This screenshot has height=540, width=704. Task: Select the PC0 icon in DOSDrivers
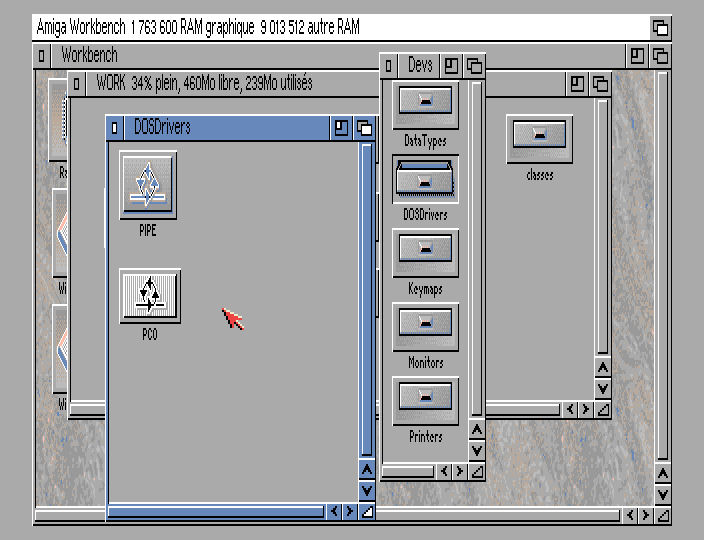click(150, 296)
